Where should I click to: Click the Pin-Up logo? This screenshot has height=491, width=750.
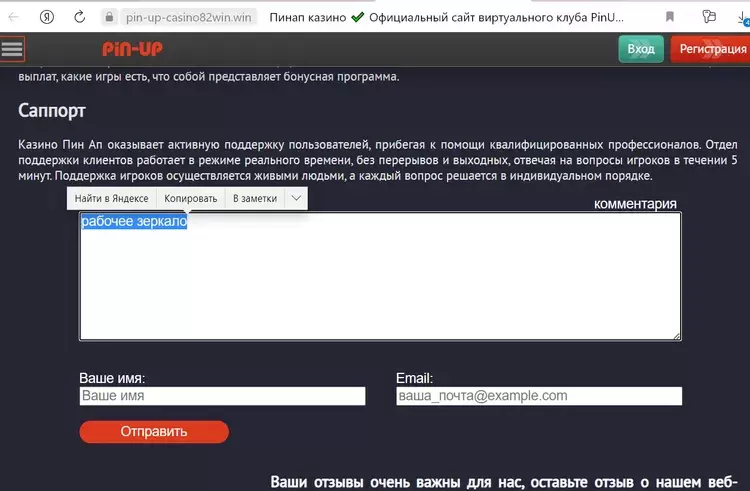tap(132, 49)
